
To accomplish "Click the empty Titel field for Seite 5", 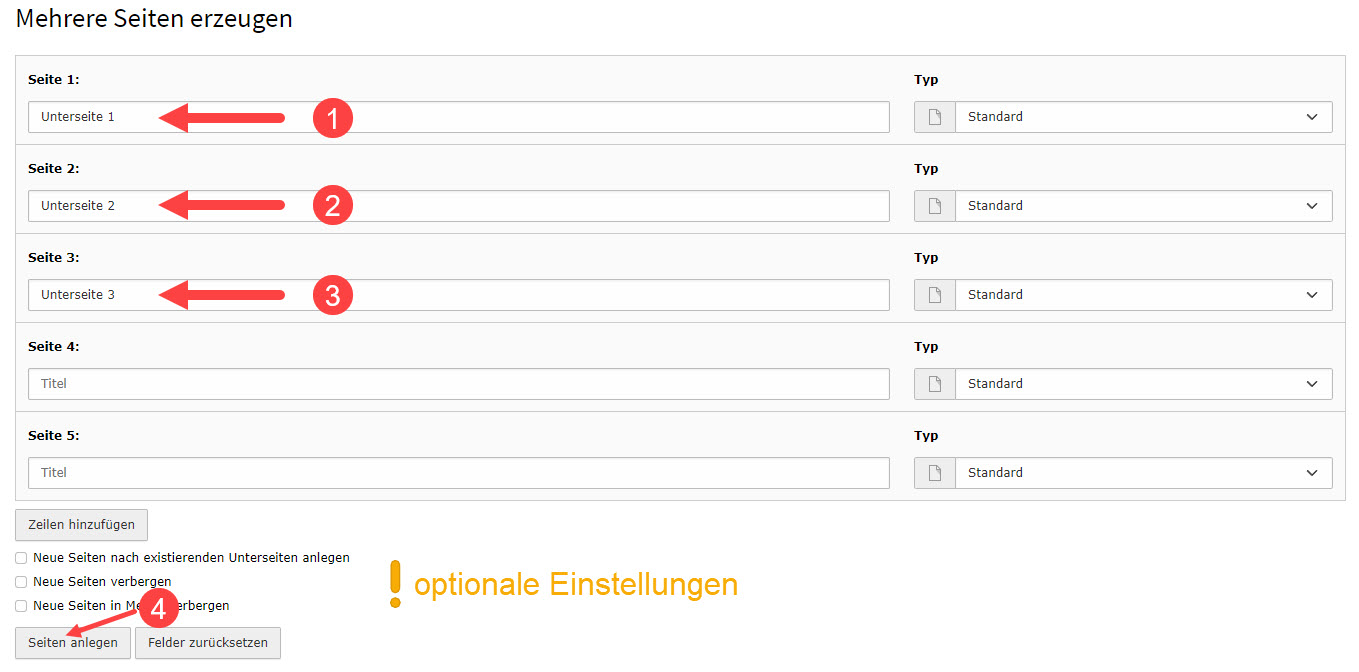I will coord(458,473).
